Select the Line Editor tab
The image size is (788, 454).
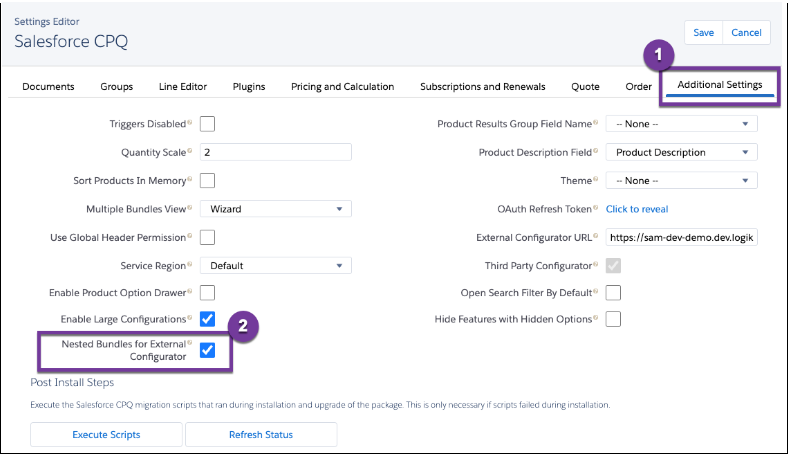tap(183, 86)
